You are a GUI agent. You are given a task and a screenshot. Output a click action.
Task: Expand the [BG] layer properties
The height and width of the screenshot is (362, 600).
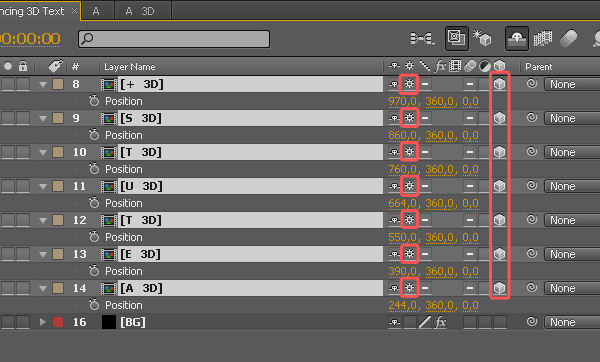(42, 322)
